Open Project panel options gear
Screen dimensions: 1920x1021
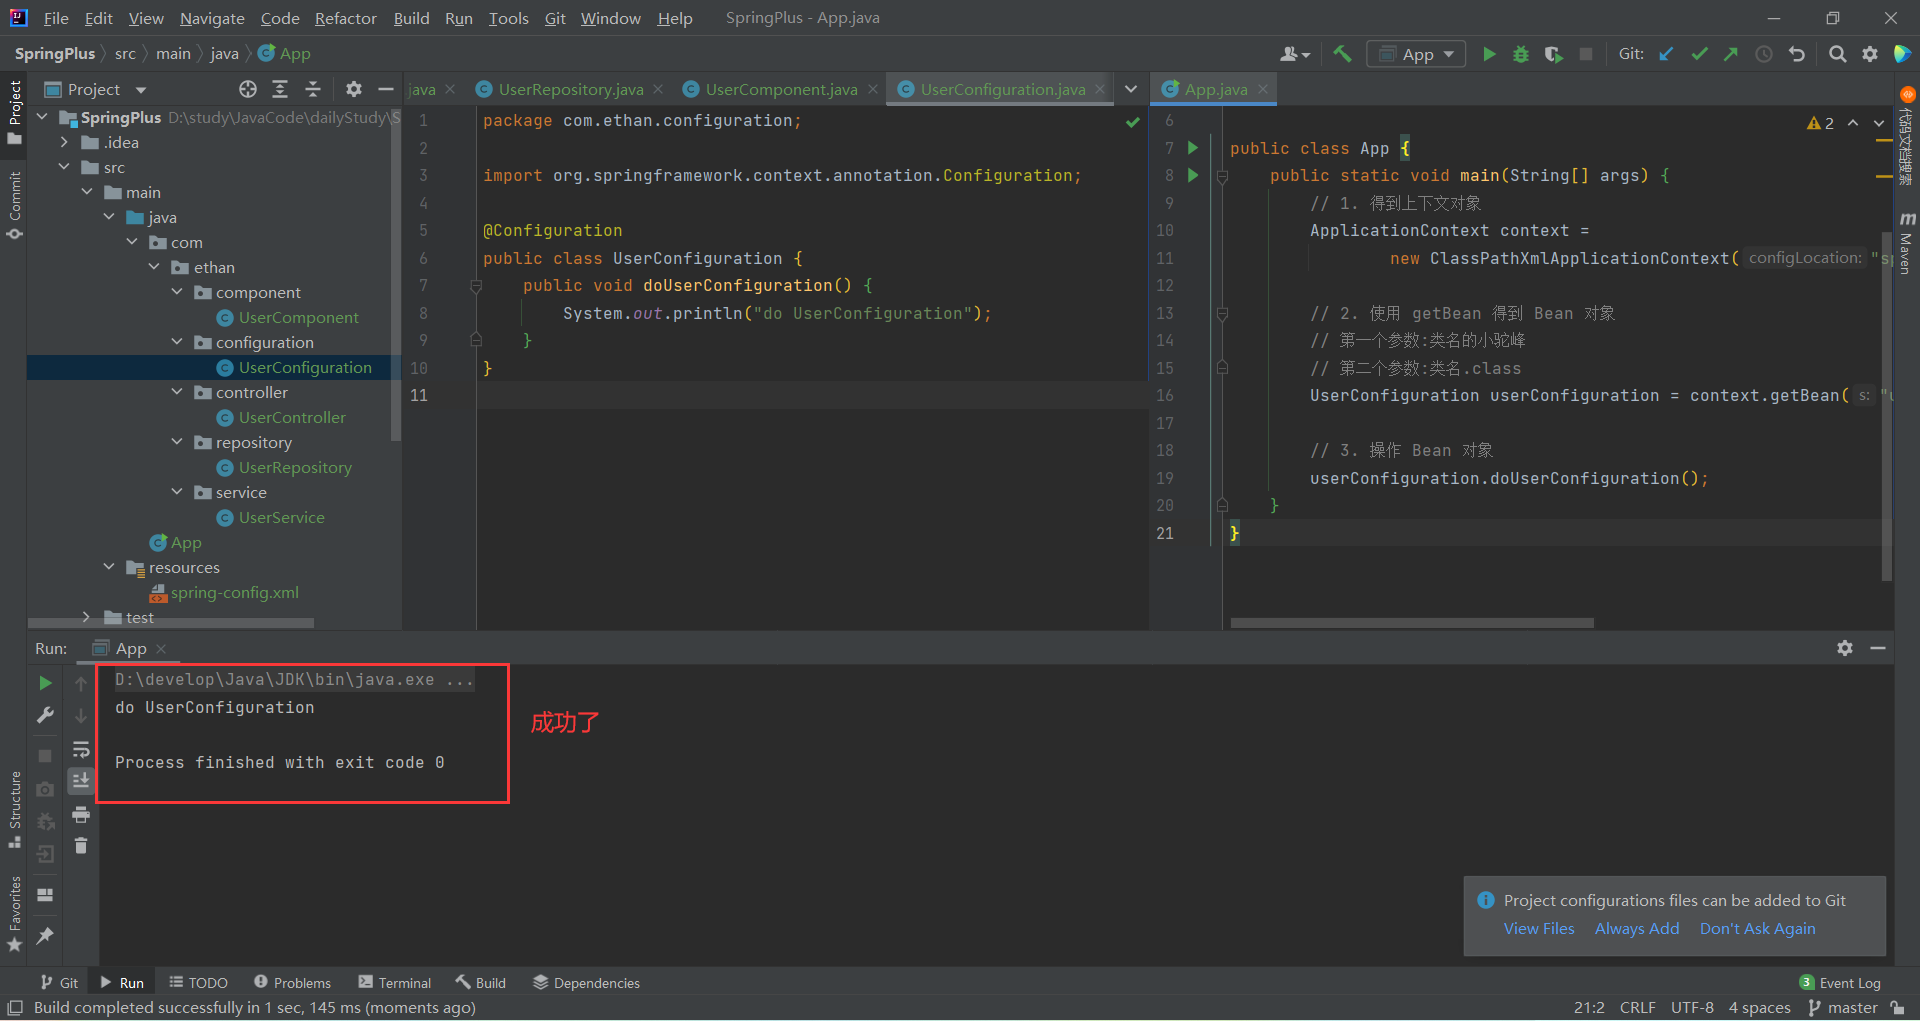353,89
